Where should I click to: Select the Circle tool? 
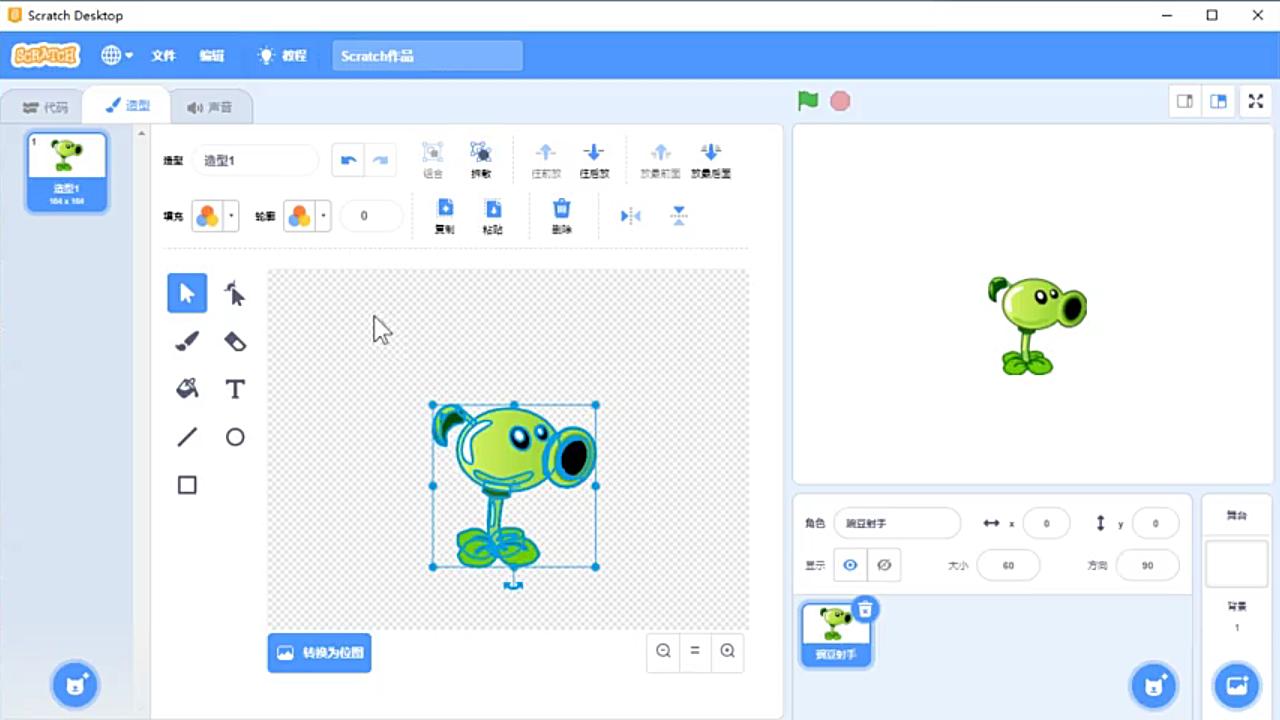(x=235, y=437)
